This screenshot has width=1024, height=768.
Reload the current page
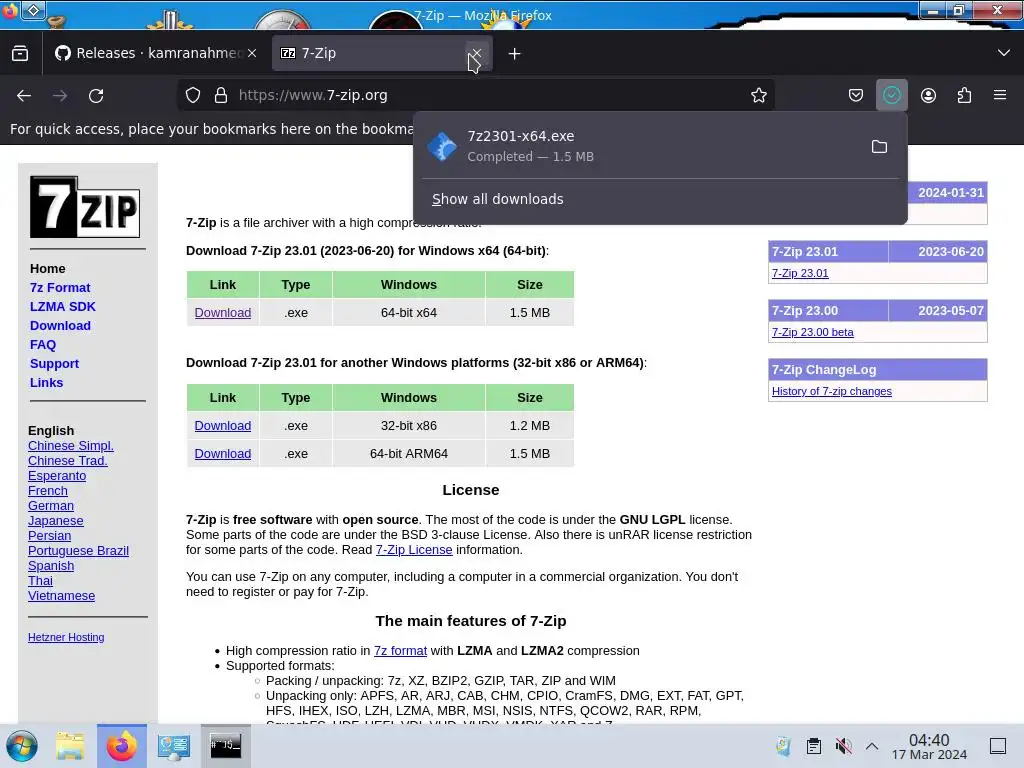96,95
